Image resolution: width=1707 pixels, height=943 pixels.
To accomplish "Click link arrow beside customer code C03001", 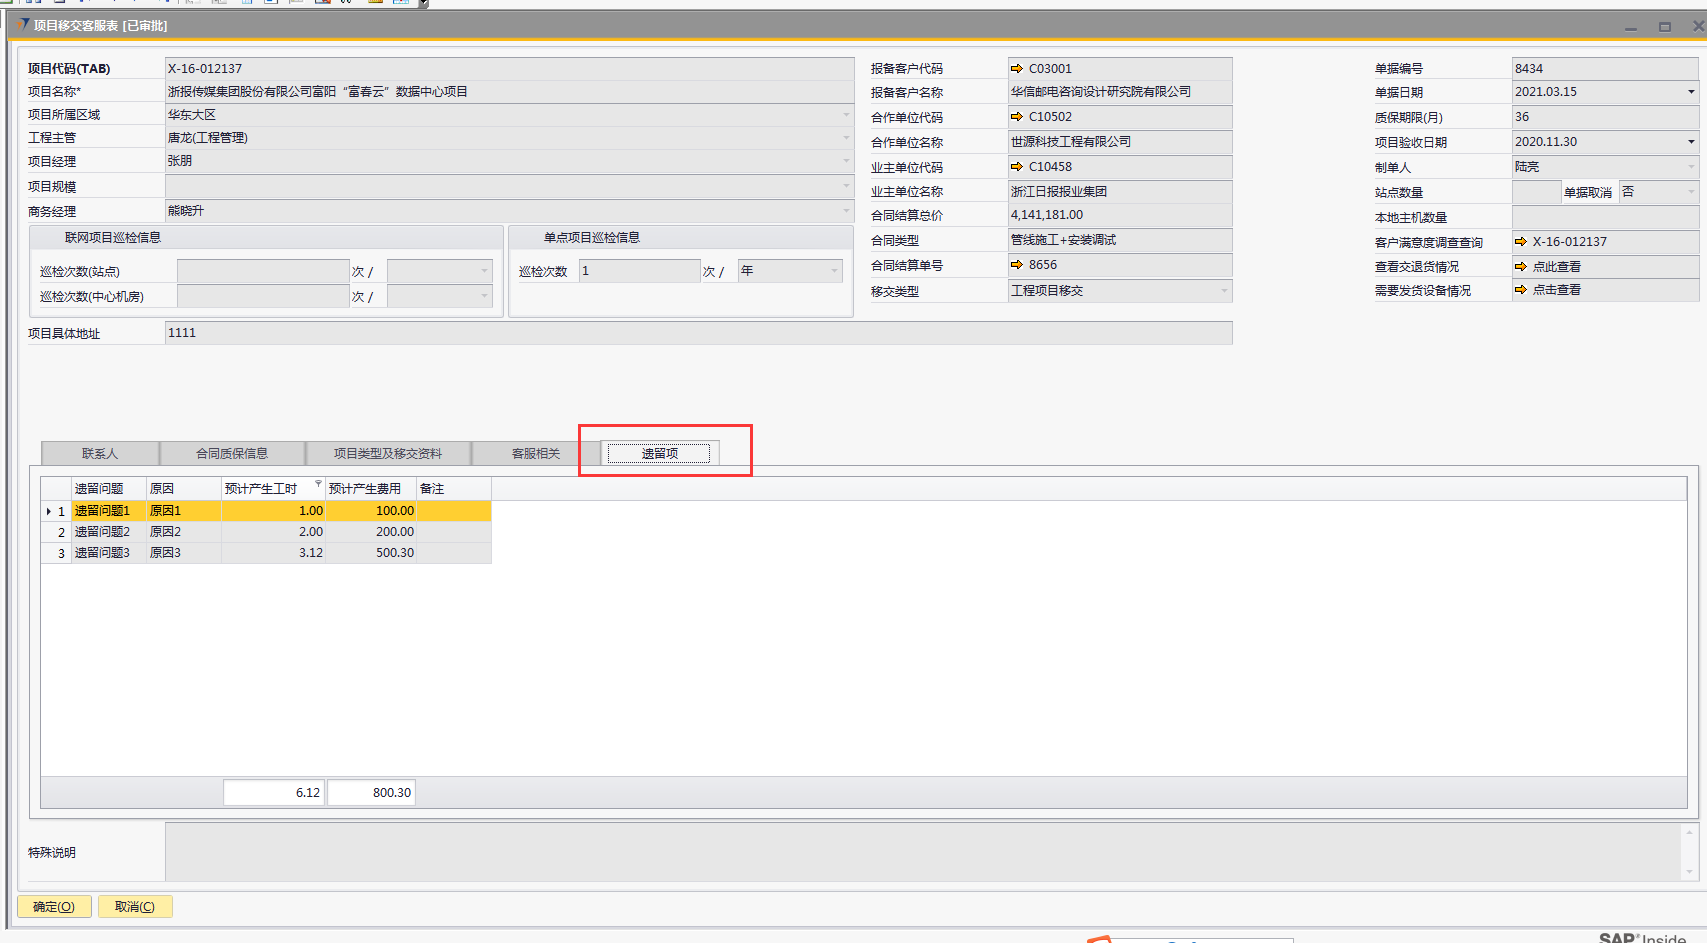I will (1017, 69).
